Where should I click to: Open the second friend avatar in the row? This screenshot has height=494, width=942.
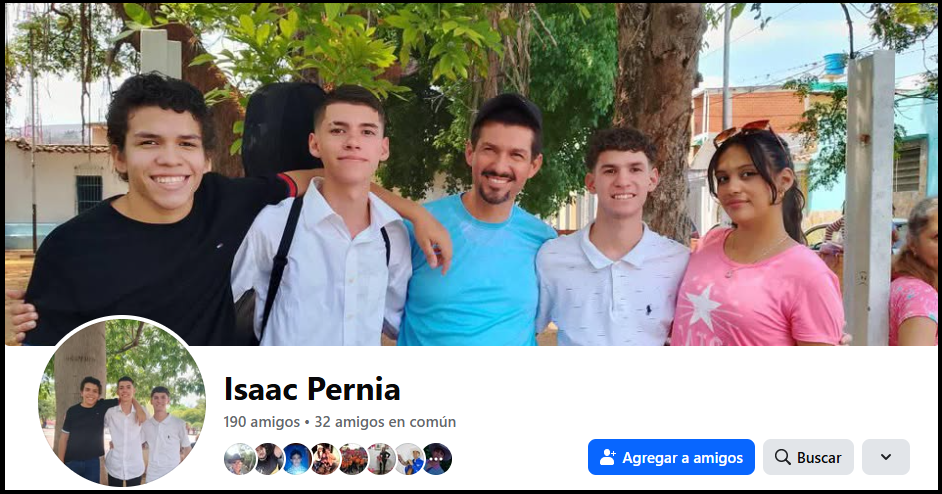[x=269, y=459]
